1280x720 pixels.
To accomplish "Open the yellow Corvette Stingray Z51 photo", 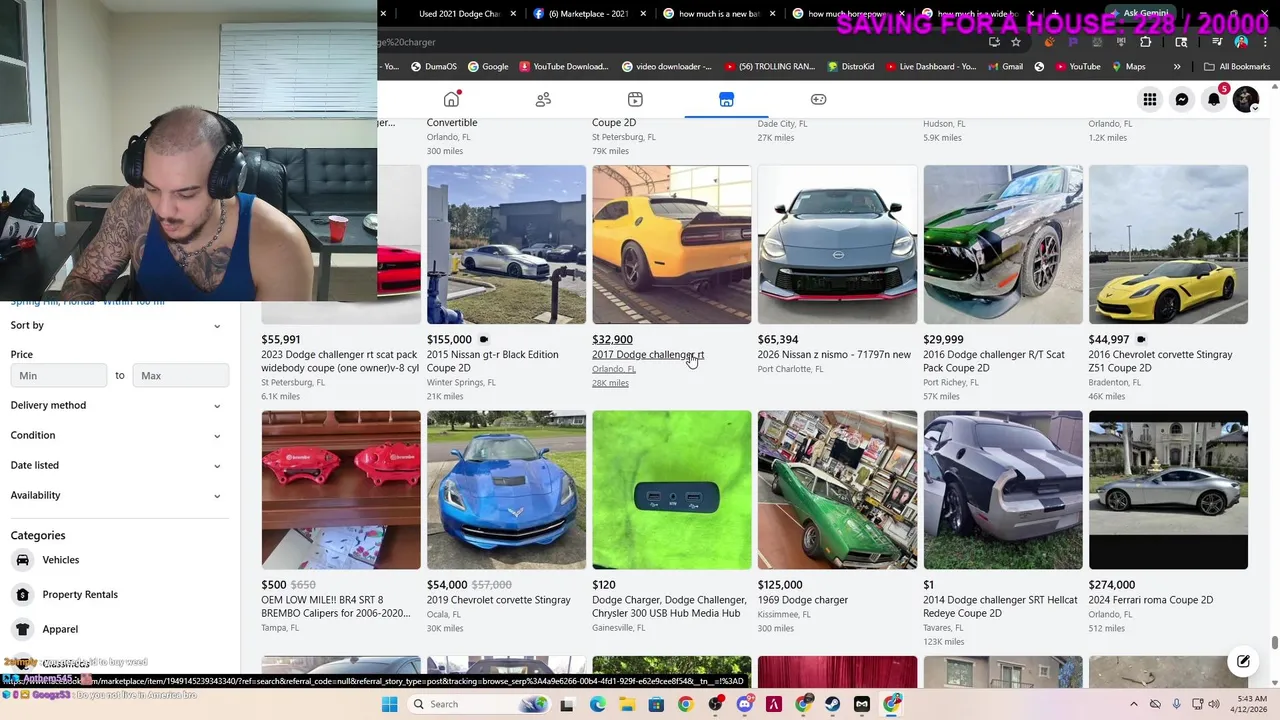I will click(1168, 245).
